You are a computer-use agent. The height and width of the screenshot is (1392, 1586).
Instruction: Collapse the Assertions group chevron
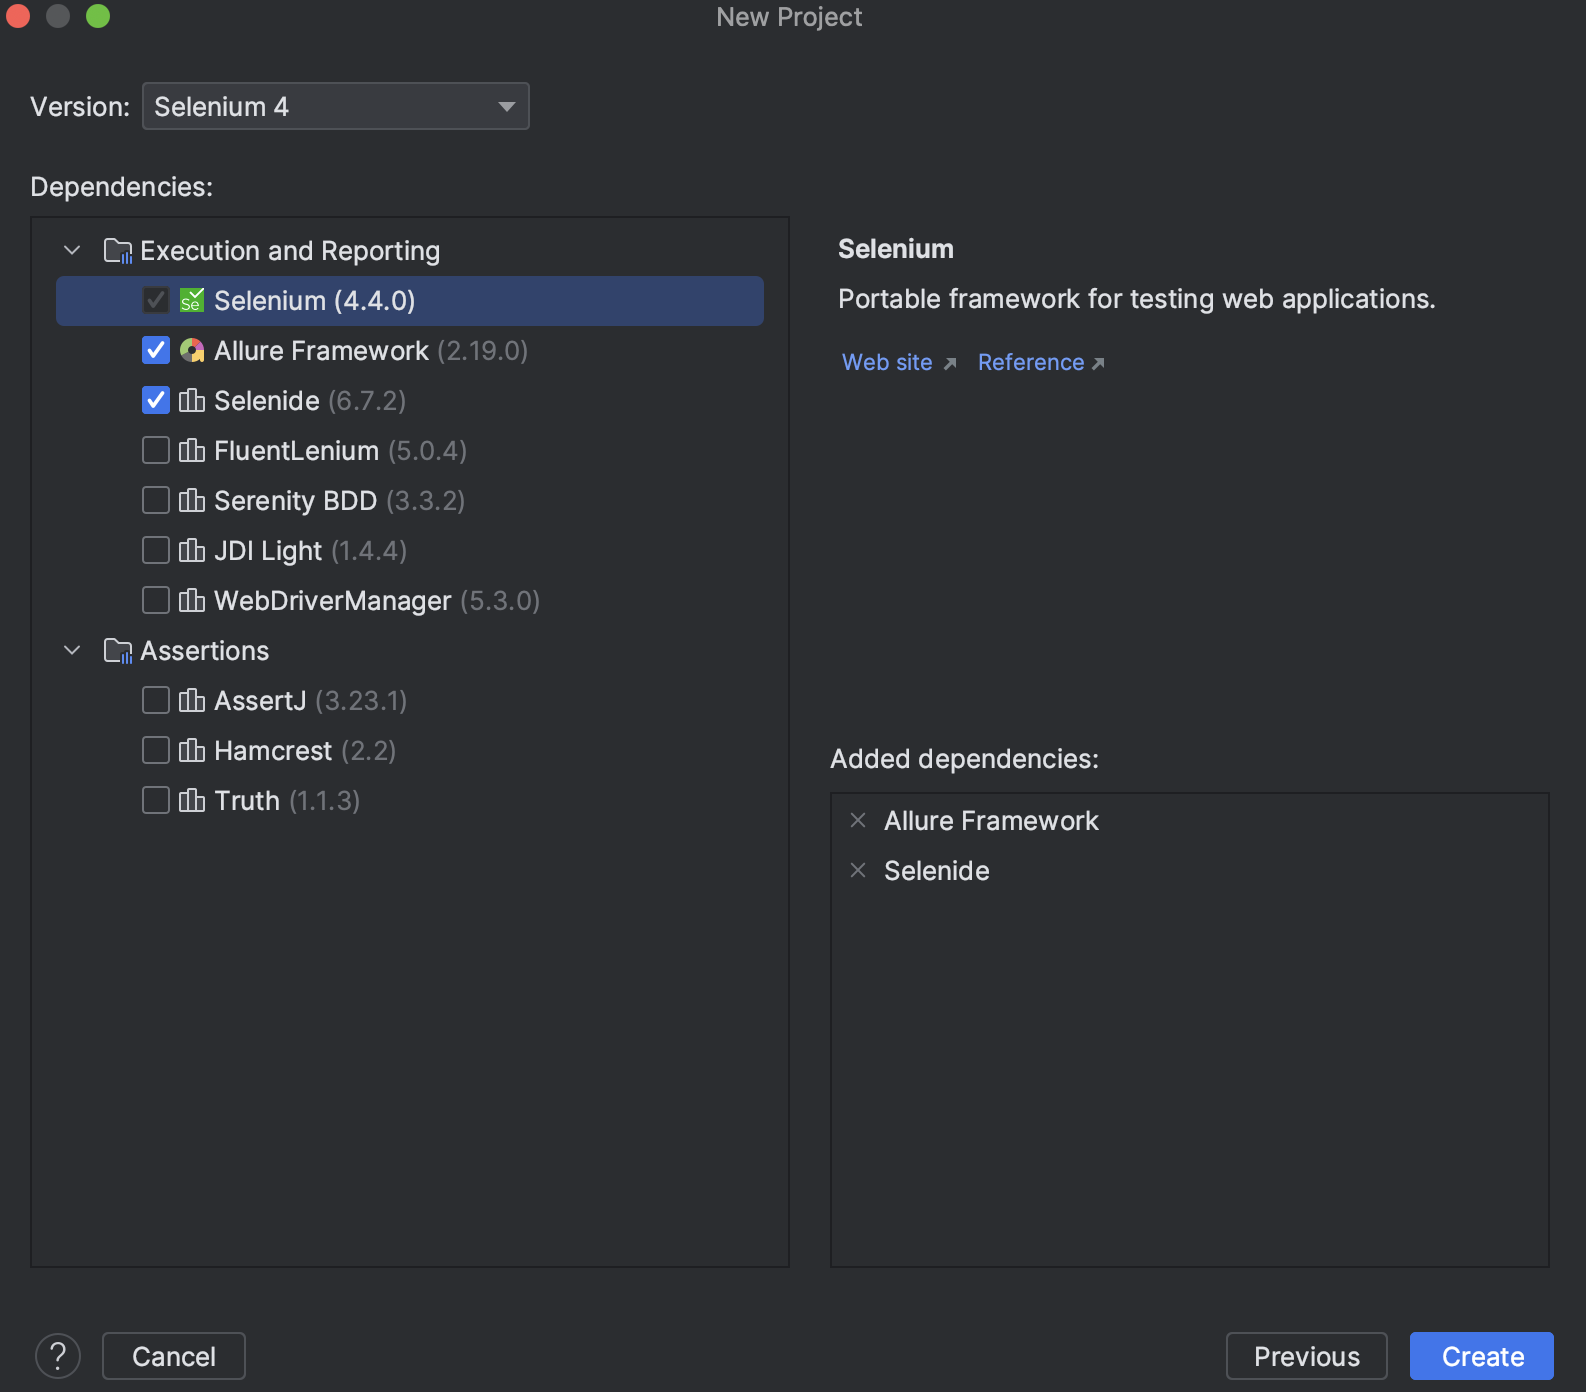72,651
